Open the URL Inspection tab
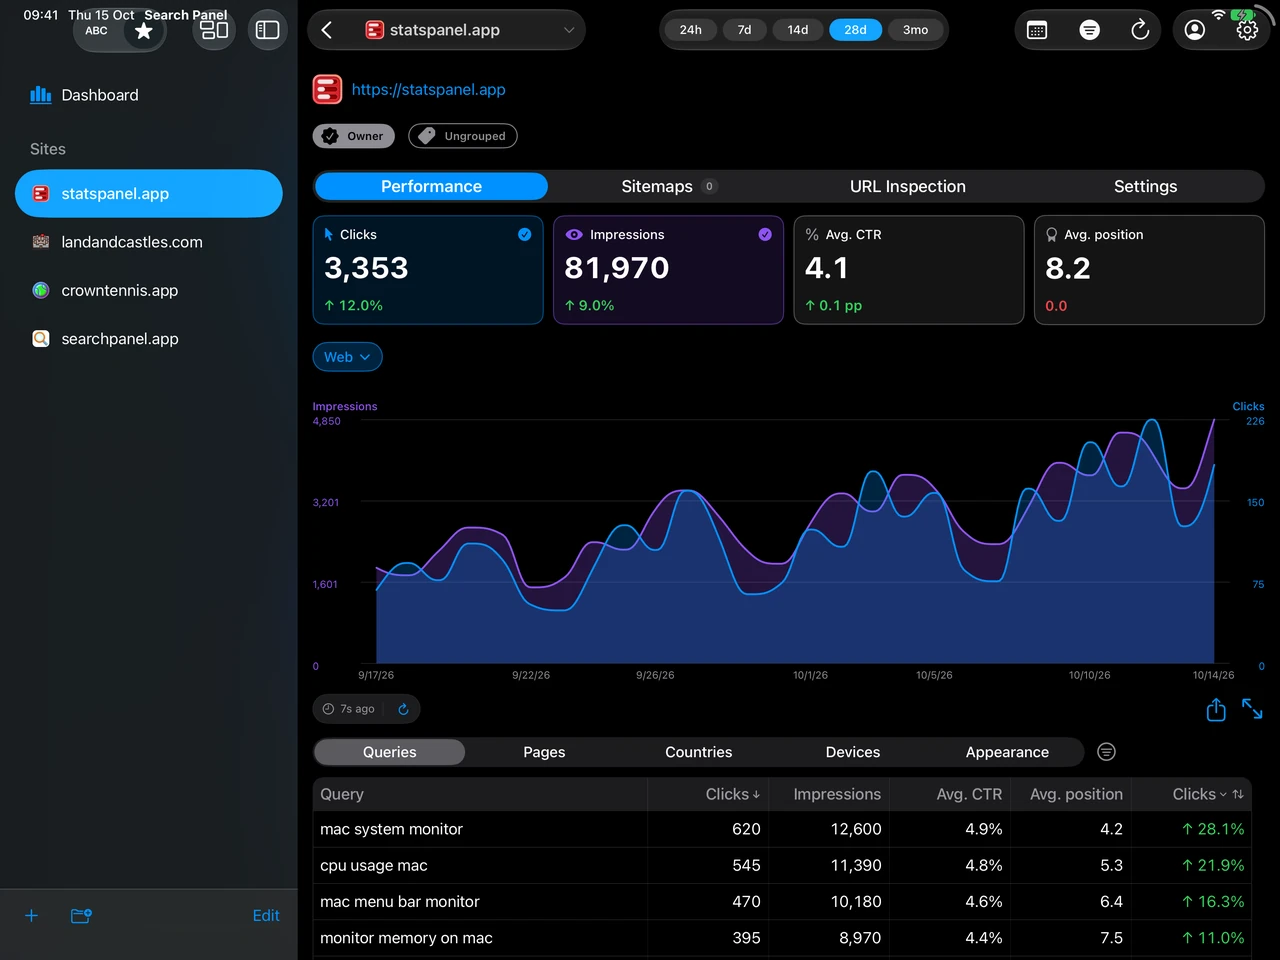 [x=908, y=186]
